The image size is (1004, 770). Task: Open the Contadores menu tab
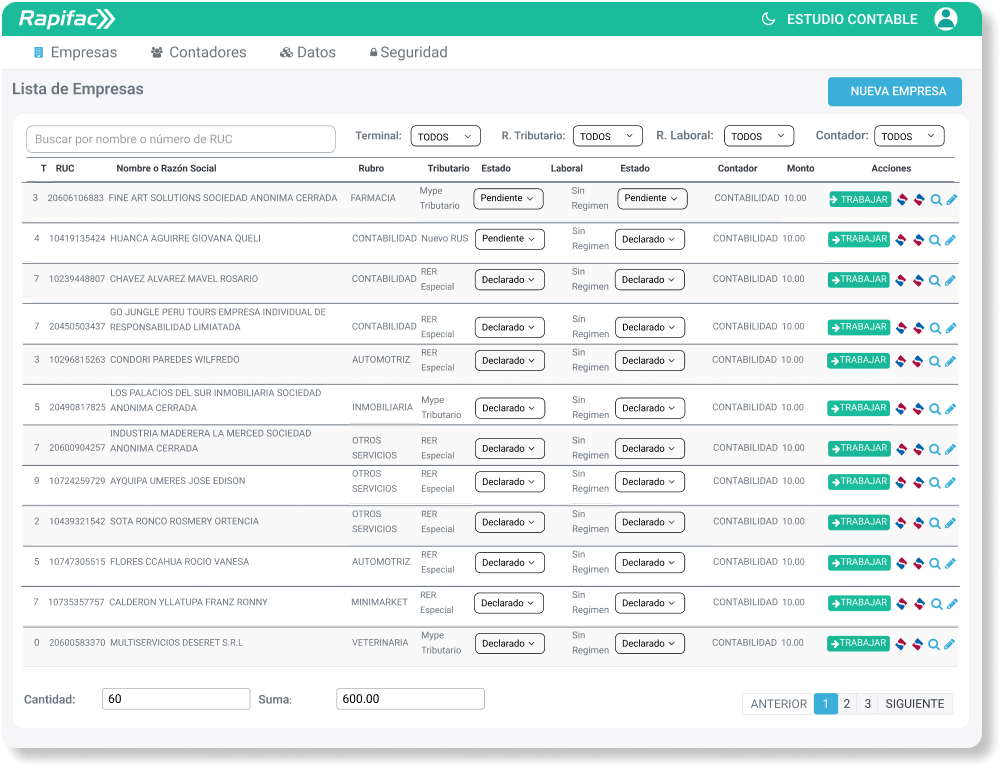coord(198,52)
